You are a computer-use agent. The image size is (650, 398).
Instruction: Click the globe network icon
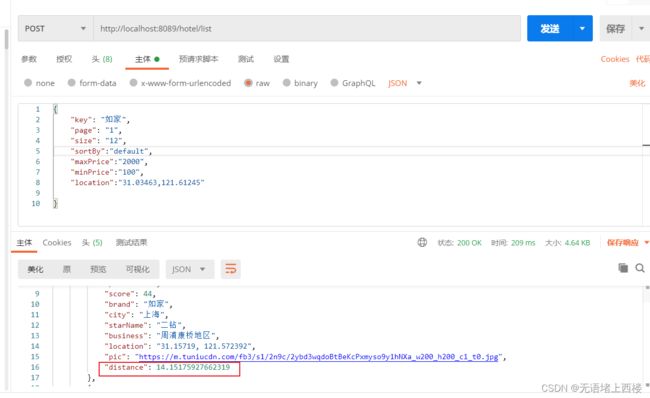422,243
